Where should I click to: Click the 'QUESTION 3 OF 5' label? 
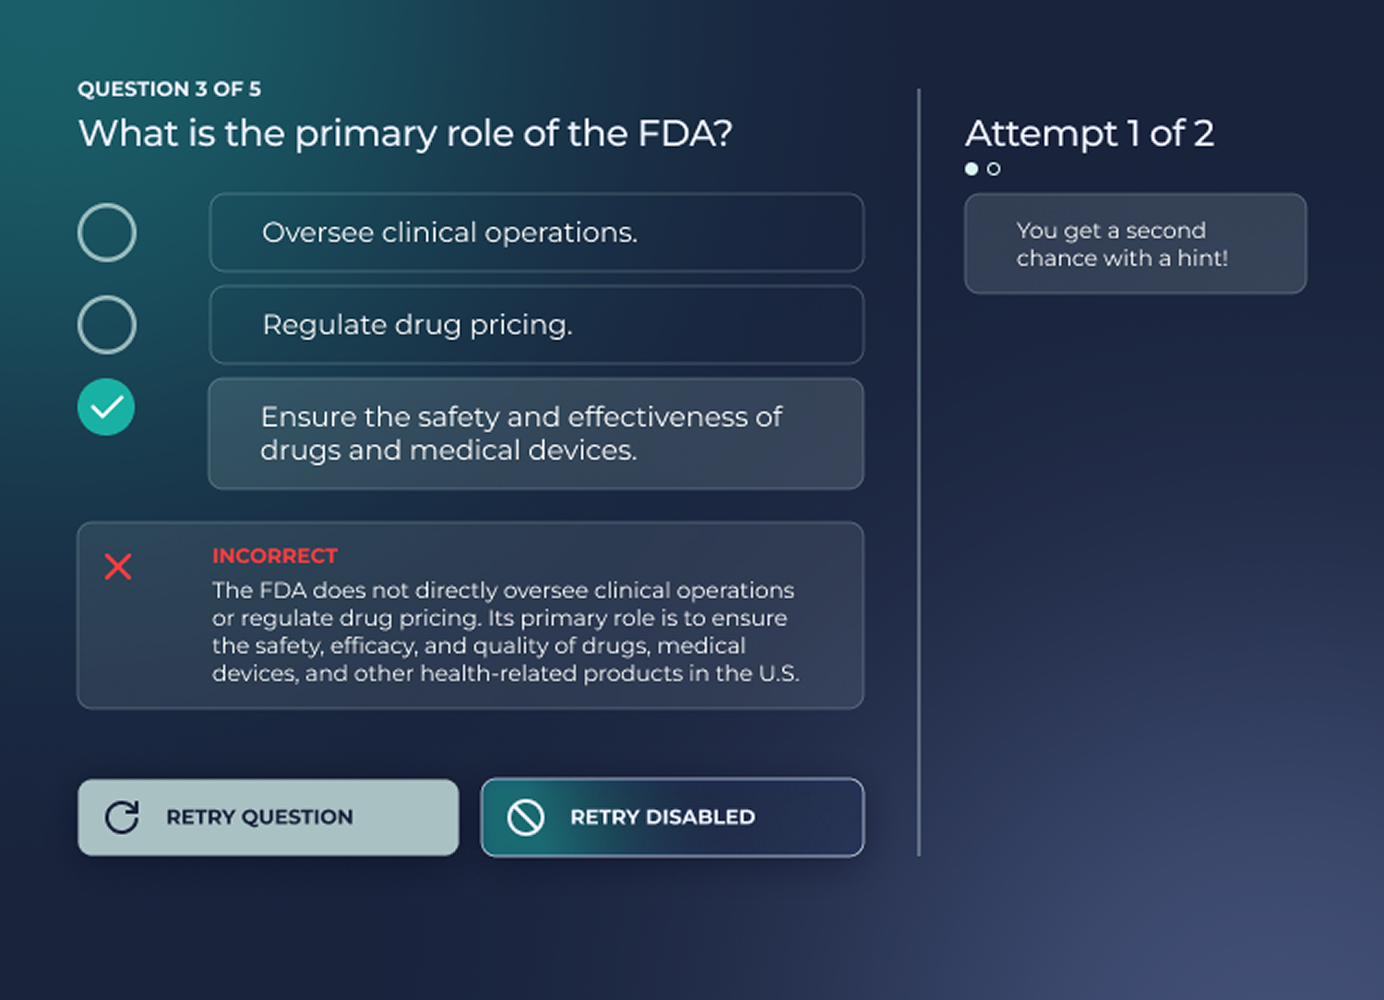coord(169,89)
